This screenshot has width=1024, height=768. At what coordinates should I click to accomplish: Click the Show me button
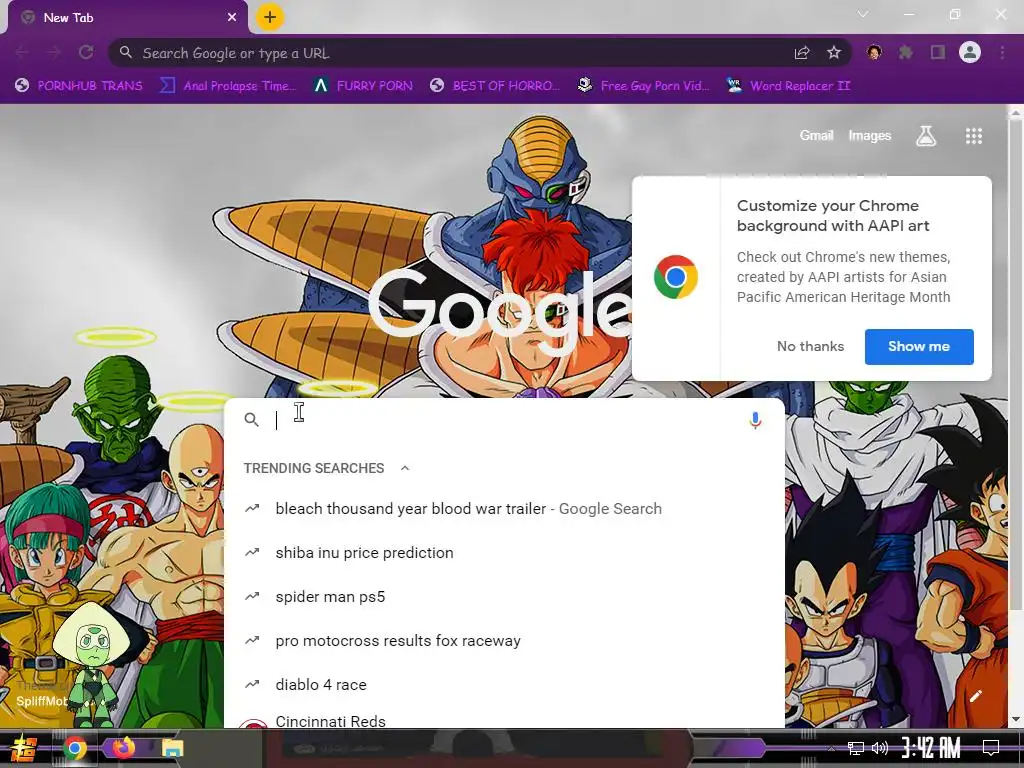[919, 347]
